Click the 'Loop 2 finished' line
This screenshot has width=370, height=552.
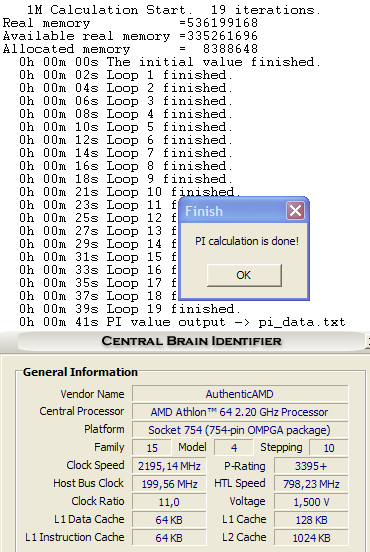click(x=126, y=88)
